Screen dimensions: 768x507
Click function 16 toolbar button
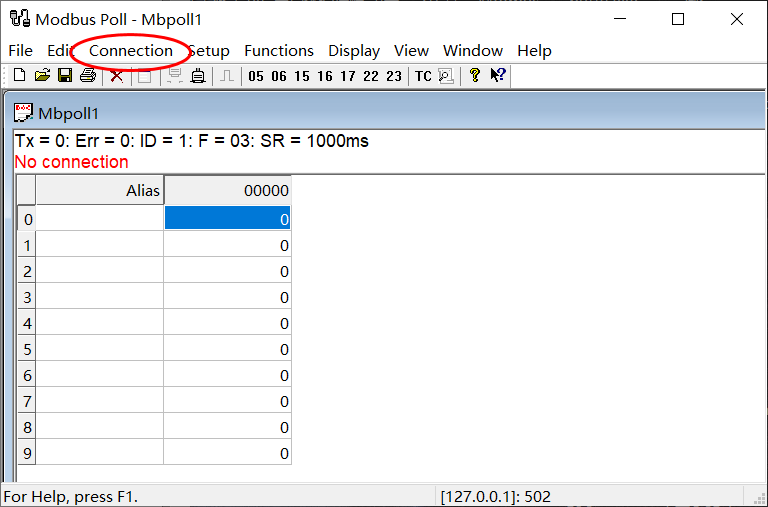(325, 76)
